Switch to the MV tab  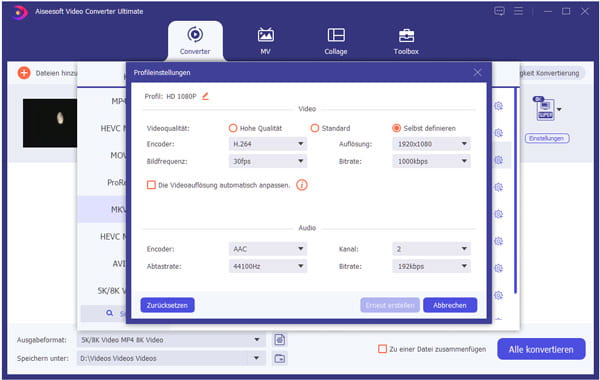coord(266,41)
